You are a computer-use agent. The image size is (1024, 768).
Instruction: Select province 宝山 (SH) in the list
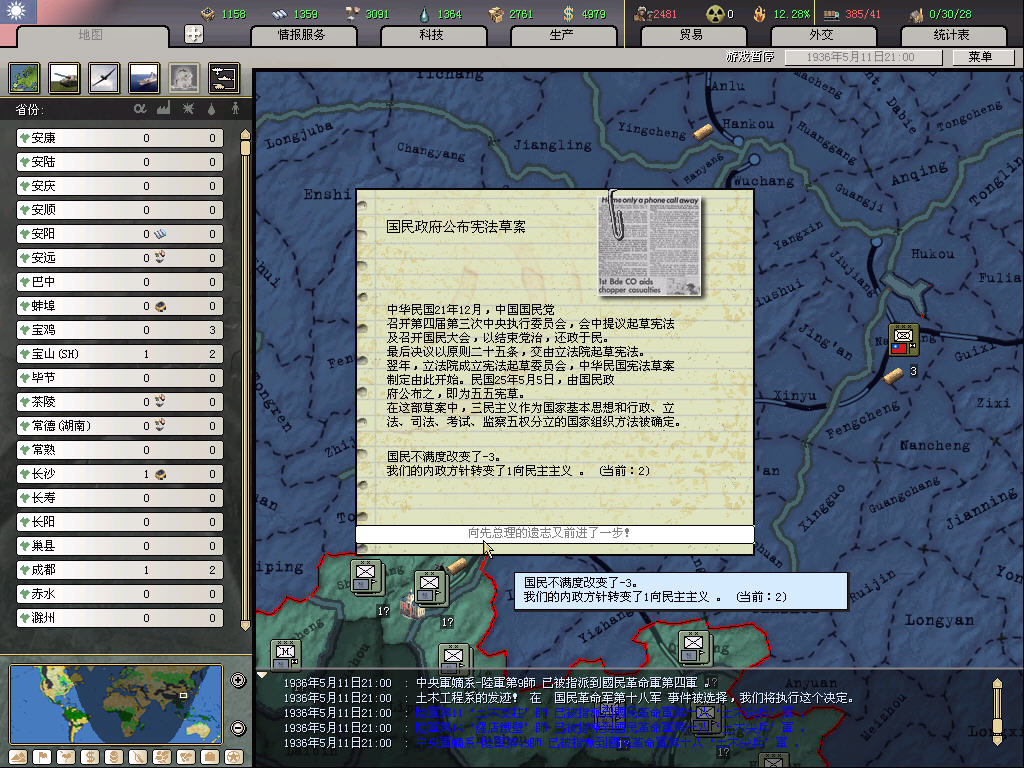(120, 354)
